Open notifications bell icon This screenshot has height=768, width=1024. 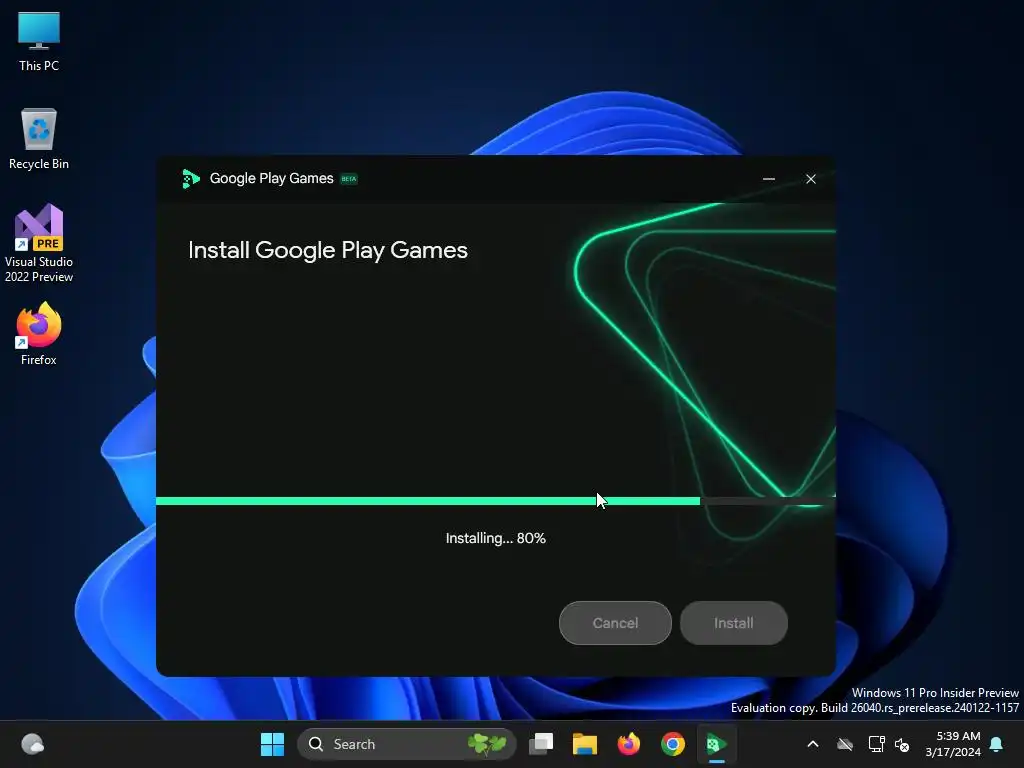(997, 744)
